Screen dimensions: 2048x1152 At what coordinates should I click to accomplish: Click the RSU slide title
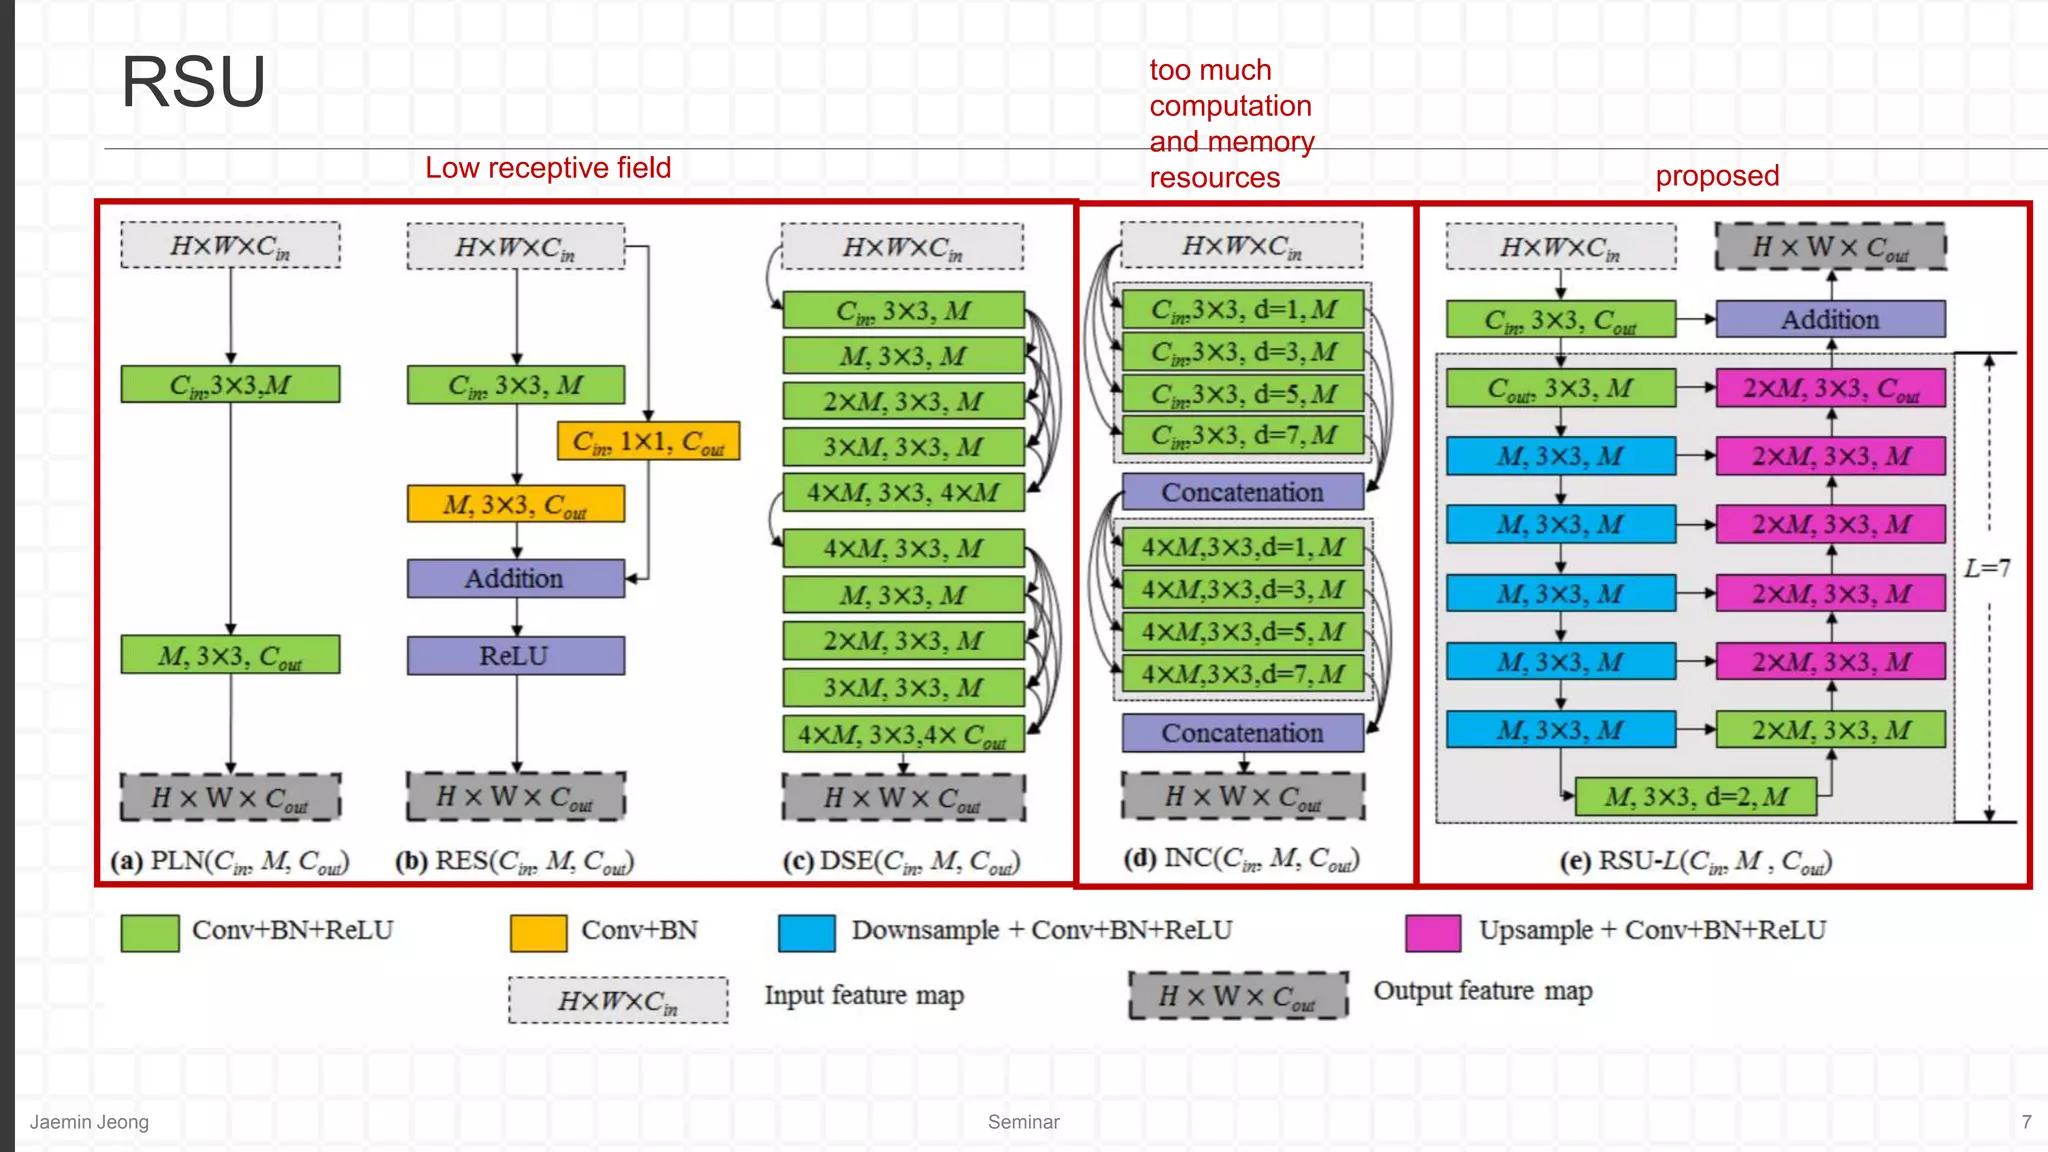(193, 82)
